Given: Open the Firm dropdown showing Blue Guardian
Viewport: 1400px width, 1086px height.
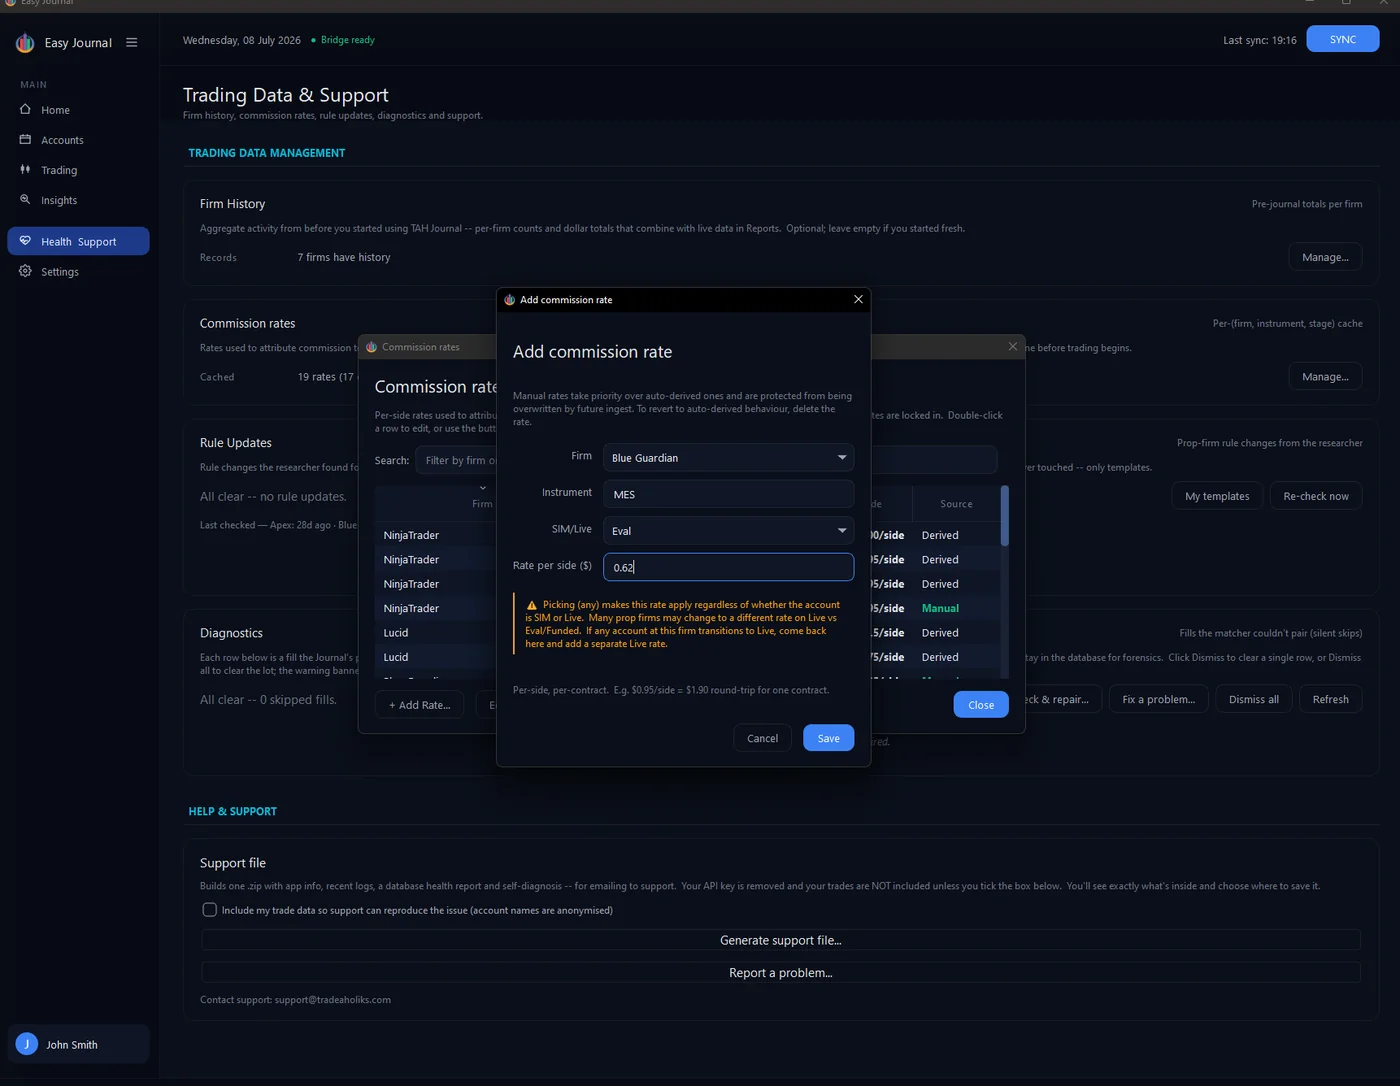Looking at the screenshot, I should click(x=728, y=457).
